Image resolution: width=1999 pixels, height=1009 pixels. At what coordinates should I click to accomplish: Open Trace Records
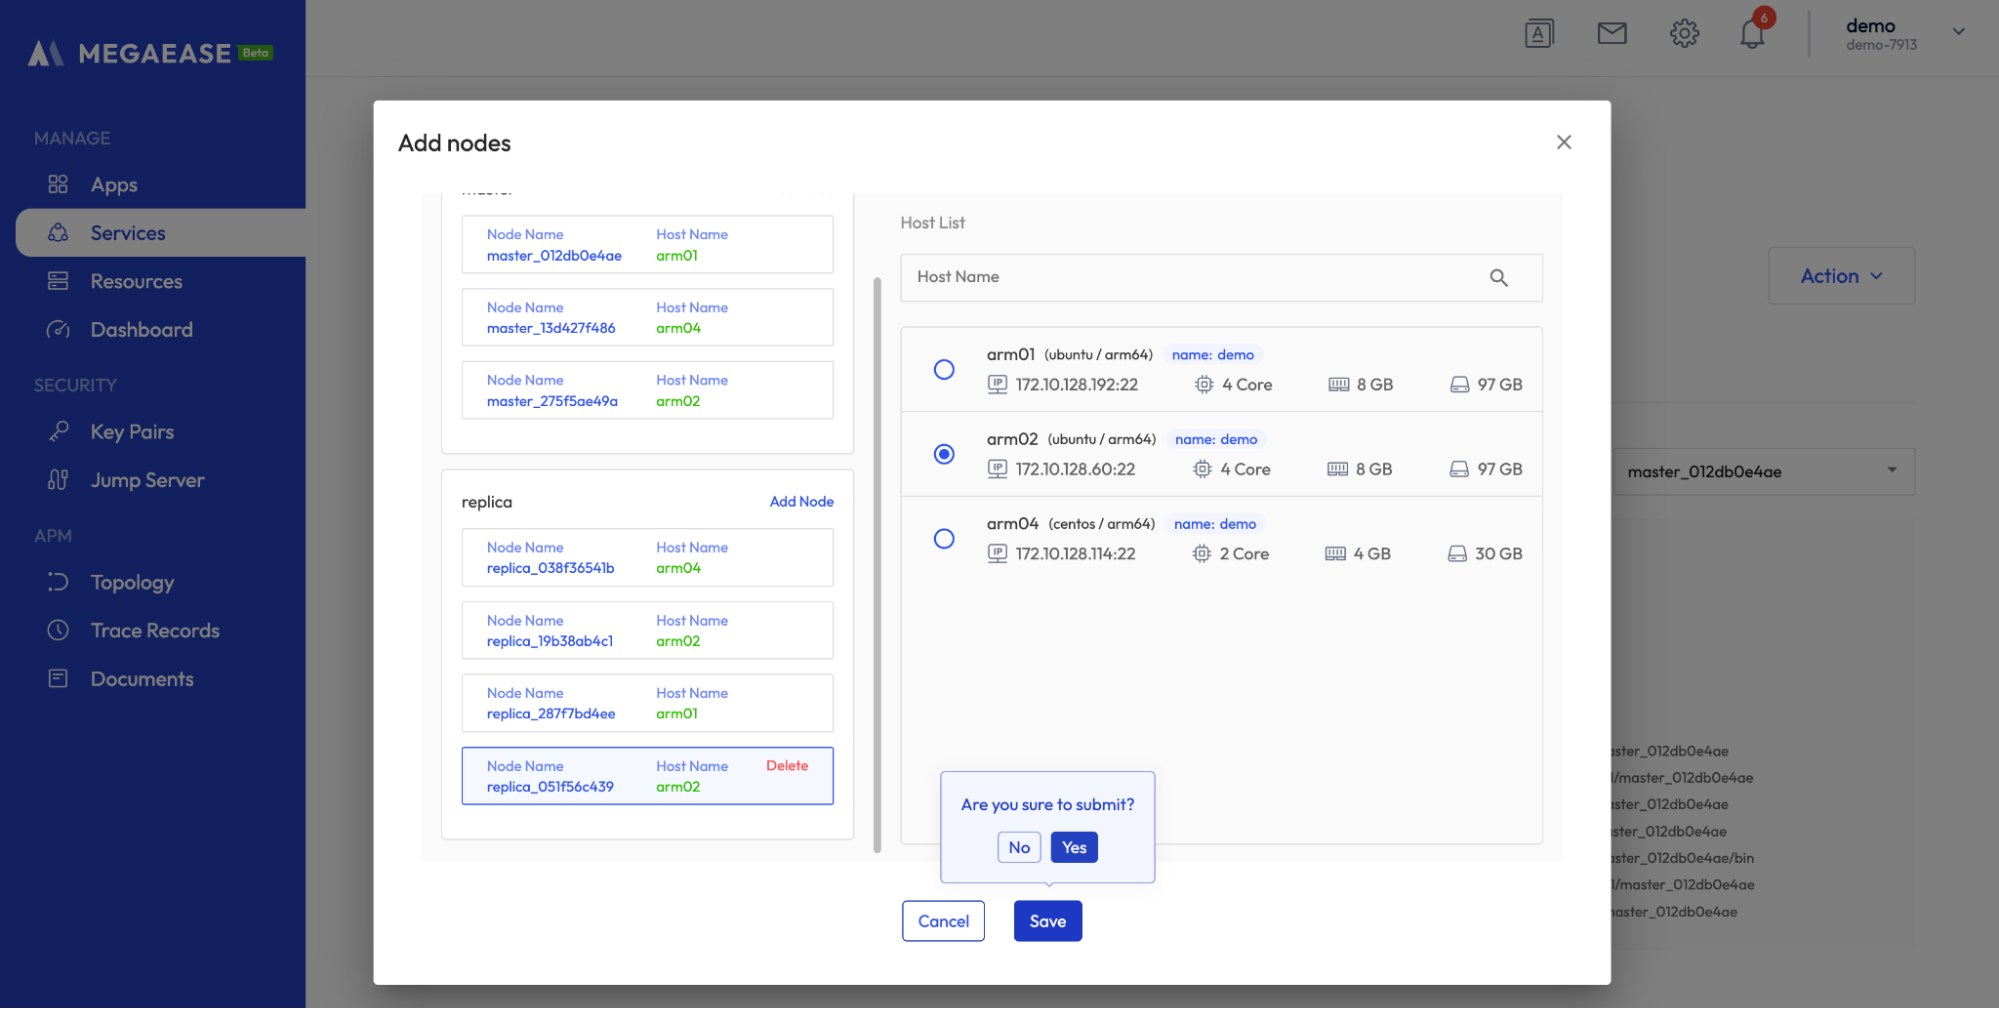(154, 630)
